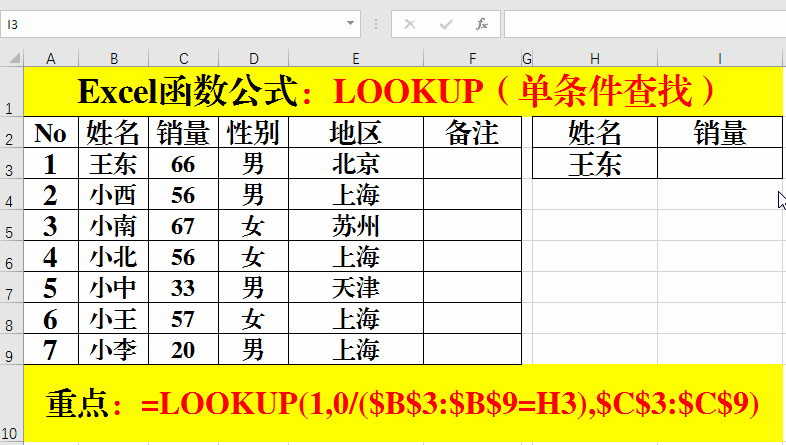Screen dimensions: 786x445
Task: Select column D header
Action: 254,59
